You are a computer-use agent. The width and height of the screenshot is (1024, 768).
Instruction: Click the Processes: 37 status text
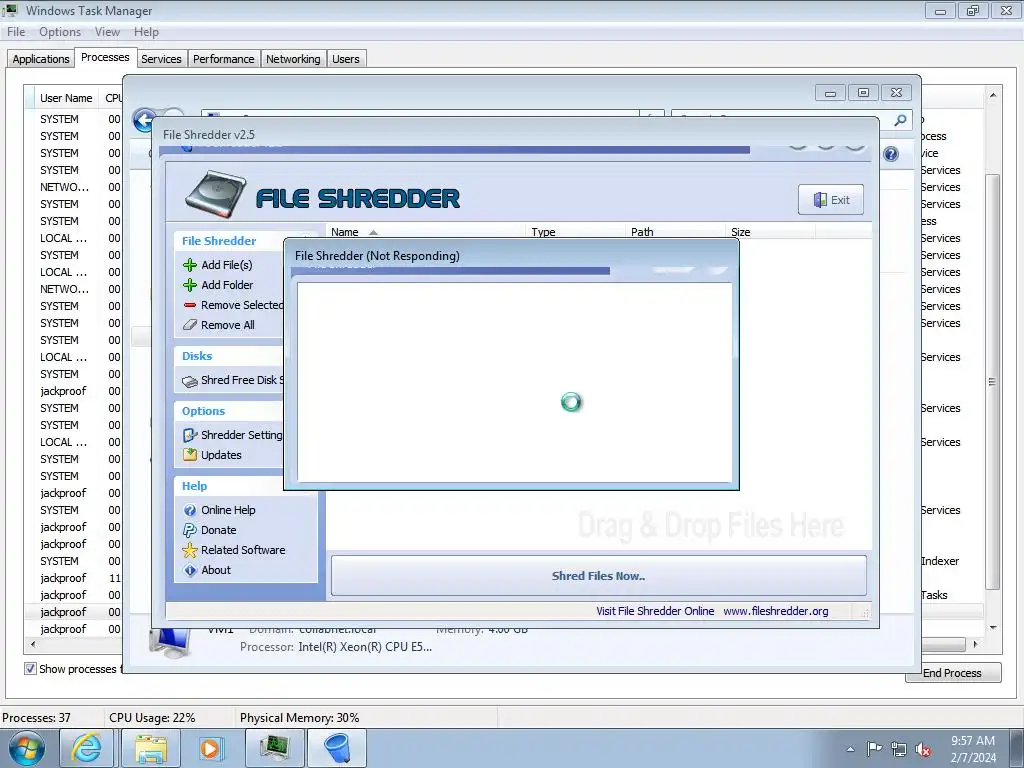[36, 718]
